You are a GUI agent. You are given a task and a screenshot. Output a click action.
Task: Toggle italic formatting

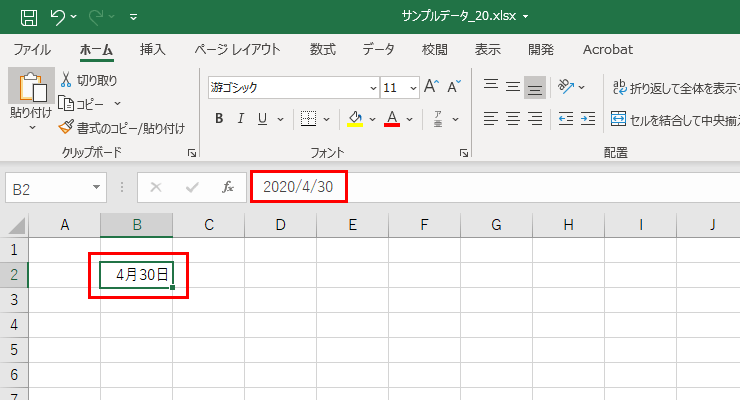(241, 118)
